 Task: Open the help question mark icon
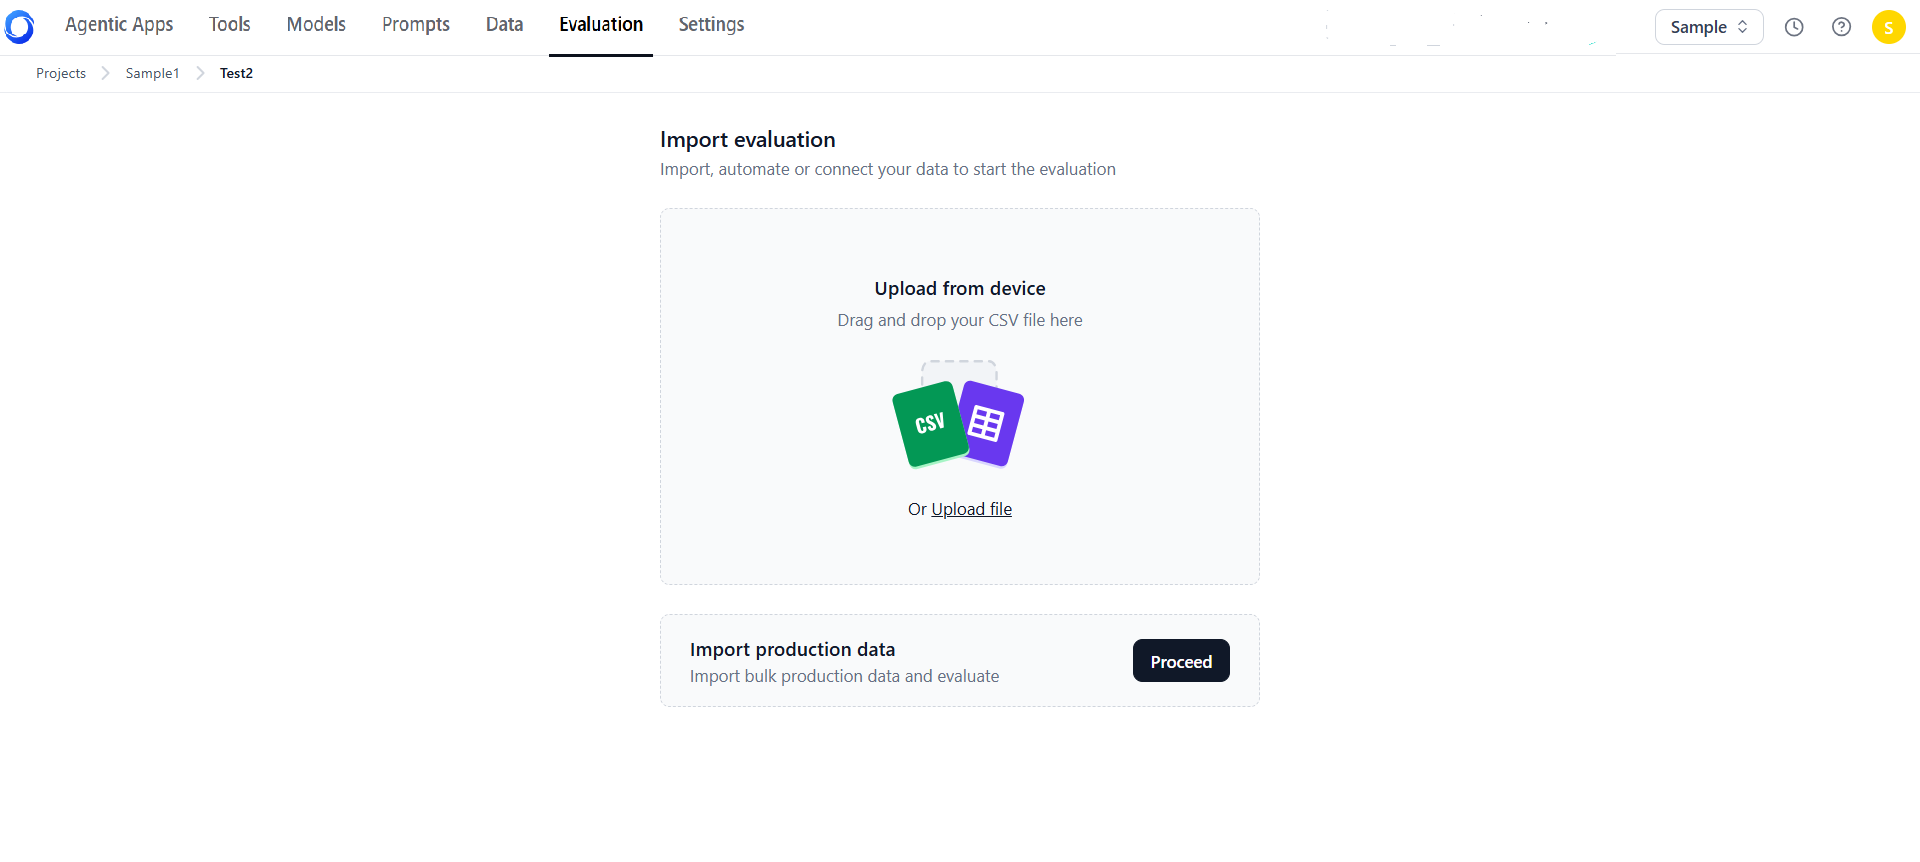1841,27
